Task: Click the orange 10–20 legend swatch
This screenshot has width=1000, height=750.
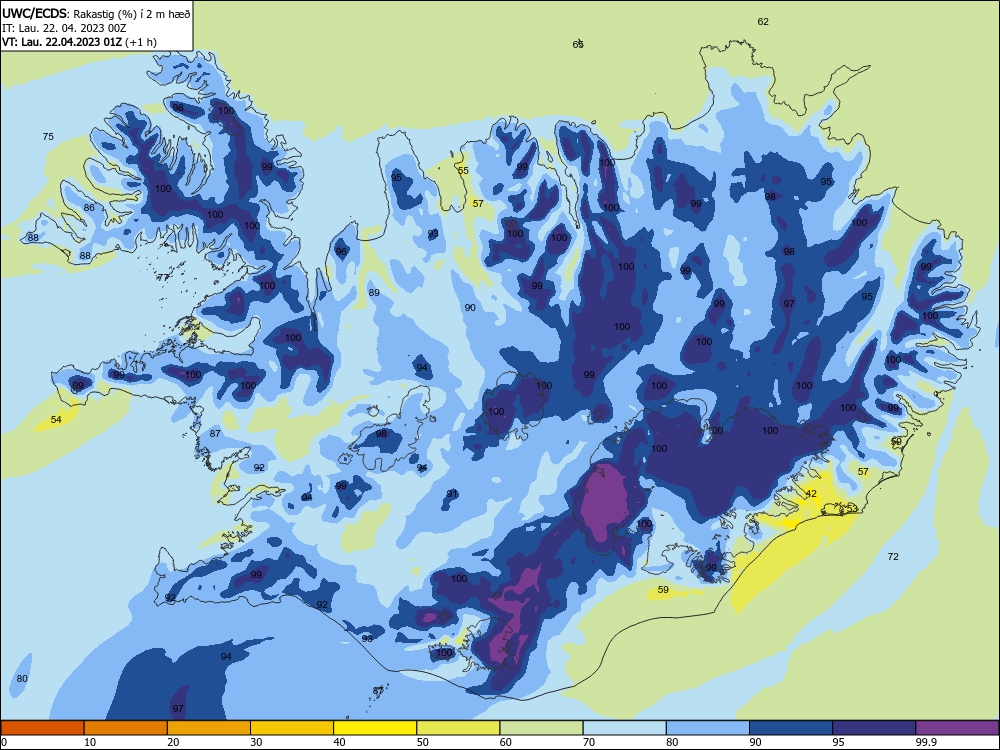Action: click(126, 728)
